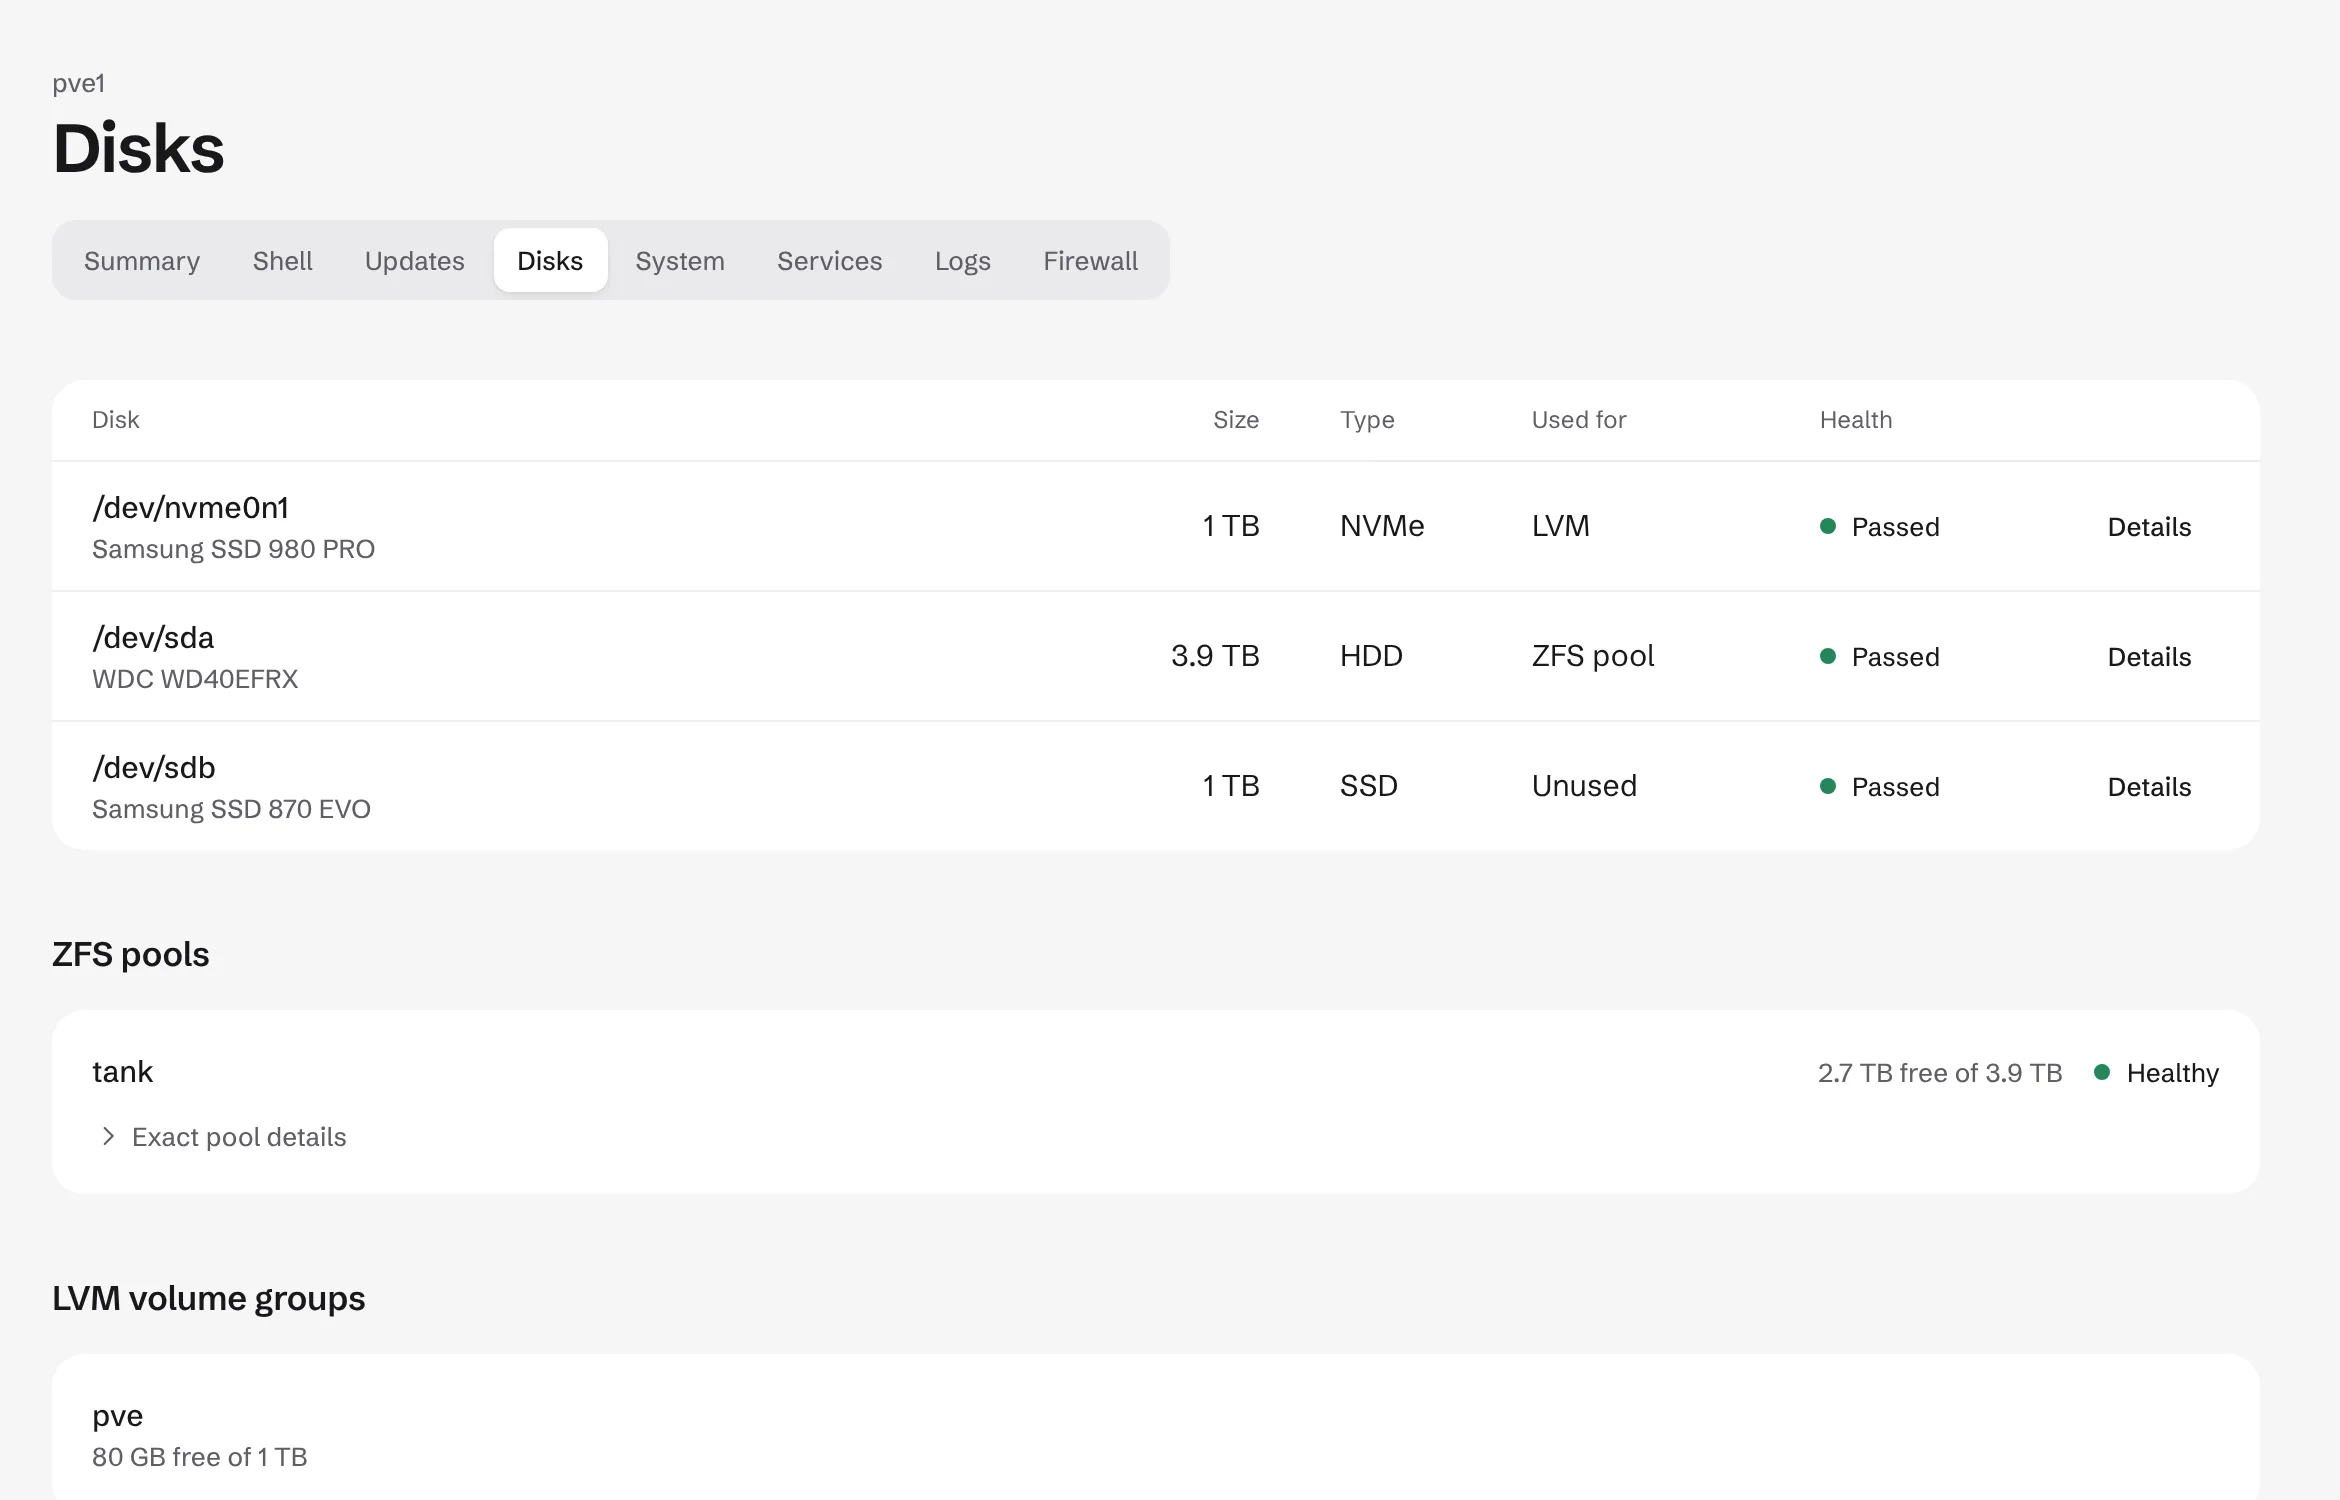Click the Healthy status label for tank
Image resolution: width=2340 pixels, height=1500 pixels.
pos(2172,1073)
